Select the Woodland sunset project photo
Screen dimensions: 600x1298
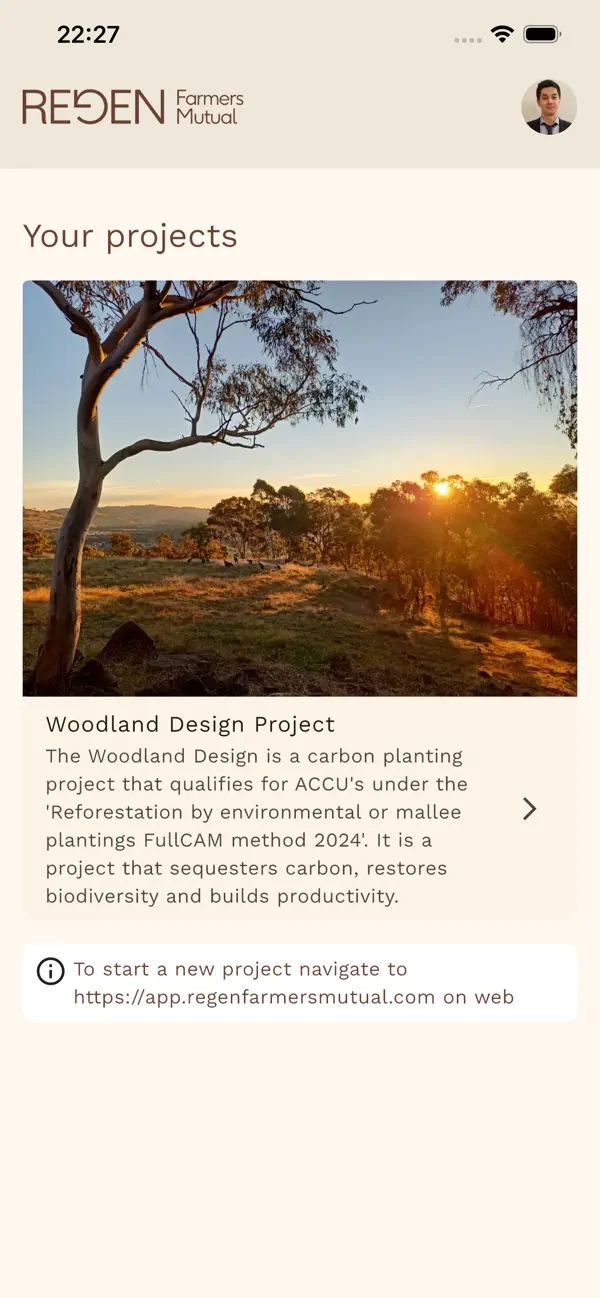(300, 488)
